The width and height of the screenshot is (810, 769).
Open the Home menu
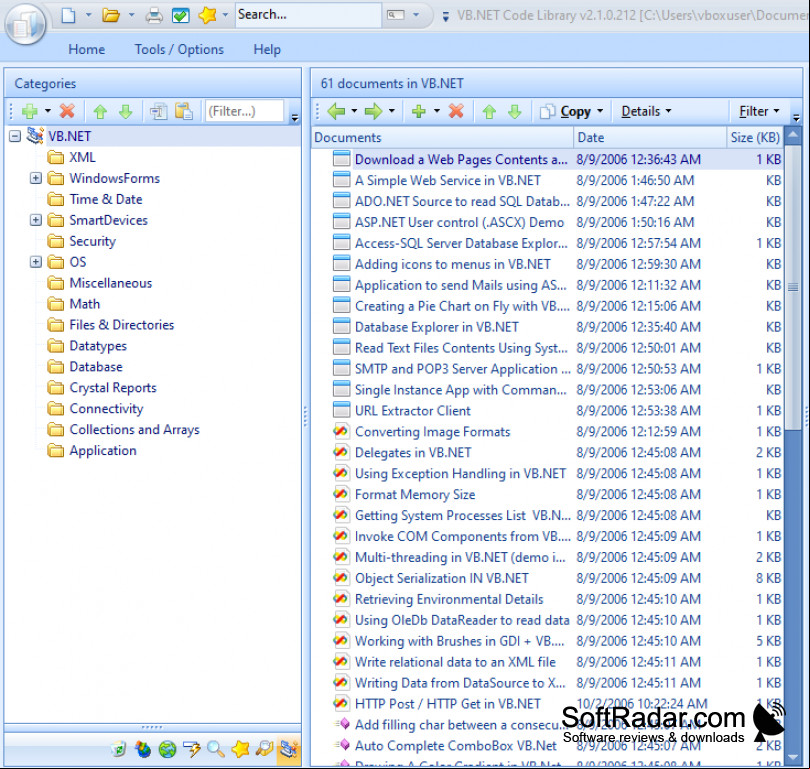click(x=86, y=50)
